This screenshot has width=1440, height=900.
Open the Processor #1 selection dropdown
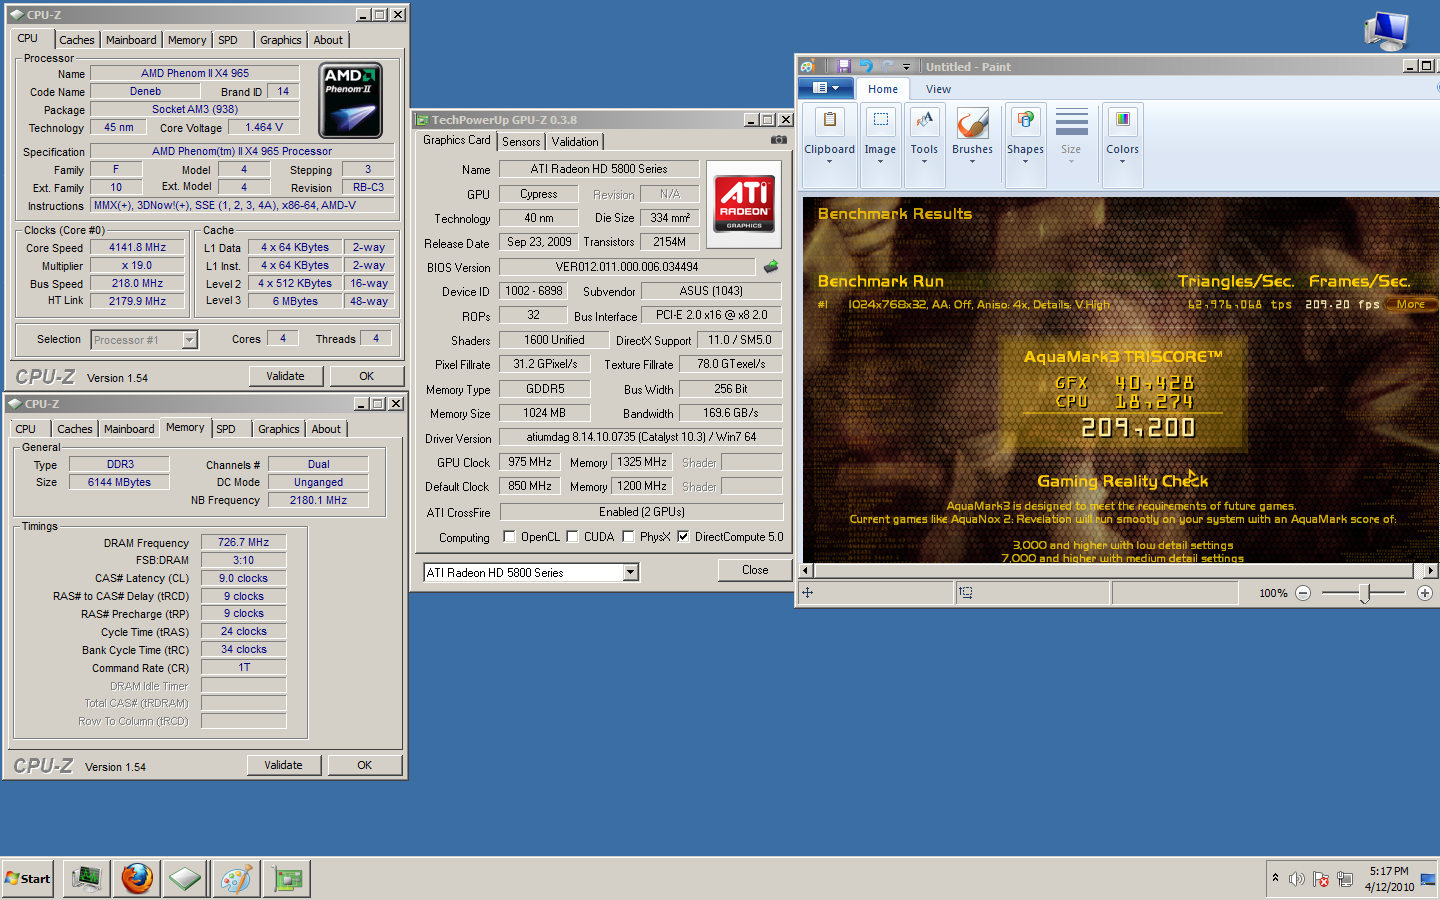pos(189,340)
